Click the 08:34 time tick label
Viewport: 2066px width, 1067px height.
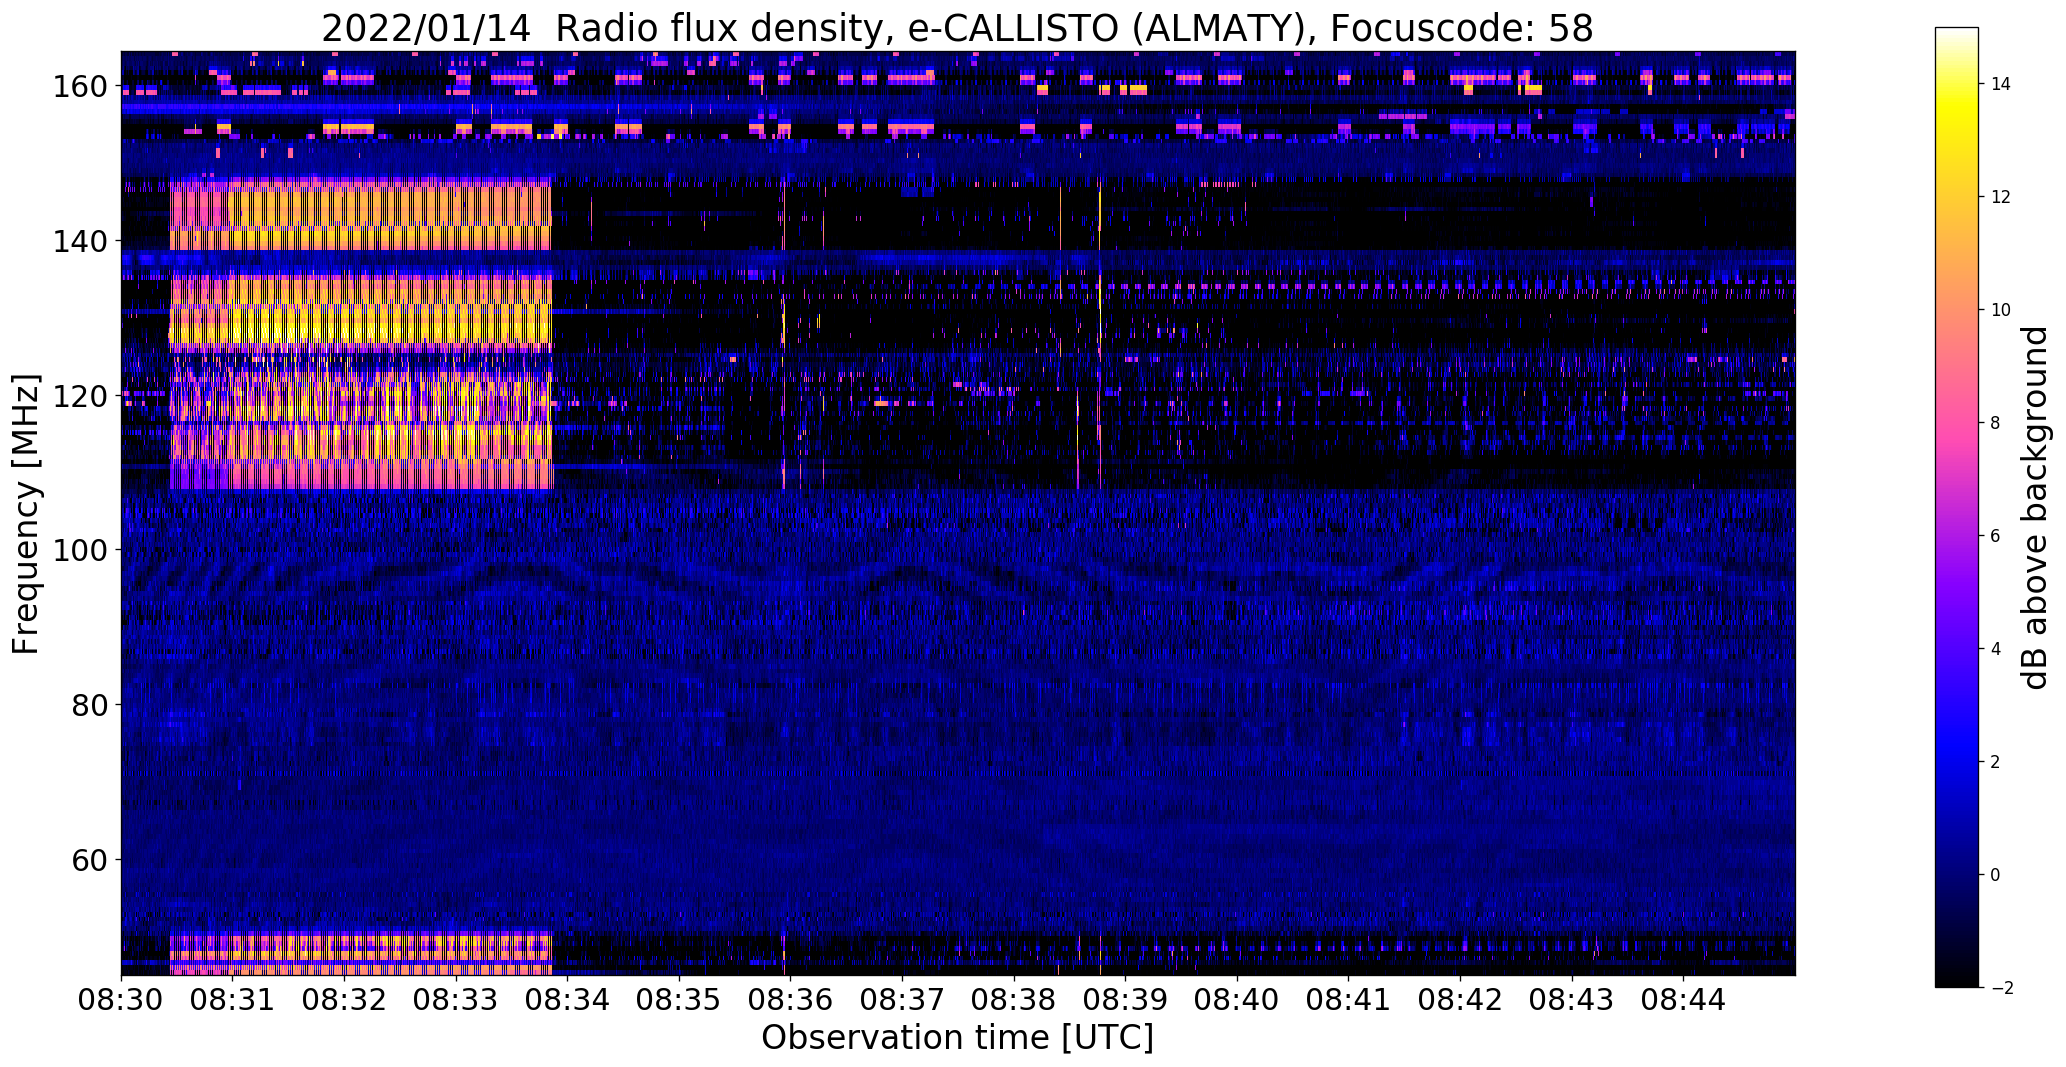tap(567, 1000)
